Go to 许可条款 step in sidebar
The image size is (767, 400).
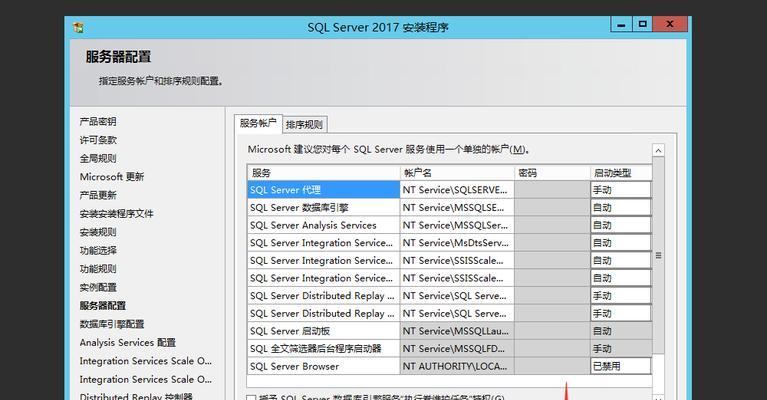(98, 140)
